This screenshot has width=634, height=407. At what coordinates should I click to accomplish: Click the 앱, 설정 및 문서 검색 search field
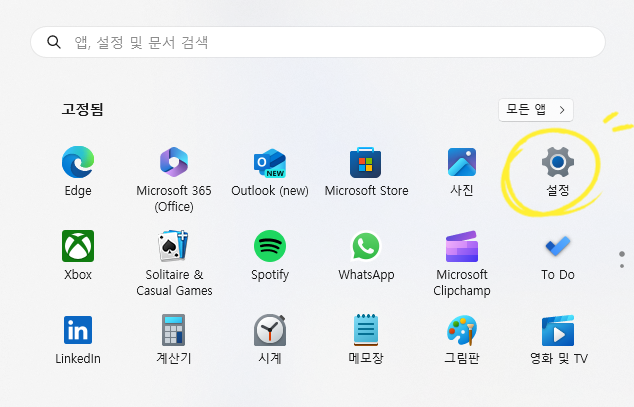pyautogui.click(x=318, y=42)
